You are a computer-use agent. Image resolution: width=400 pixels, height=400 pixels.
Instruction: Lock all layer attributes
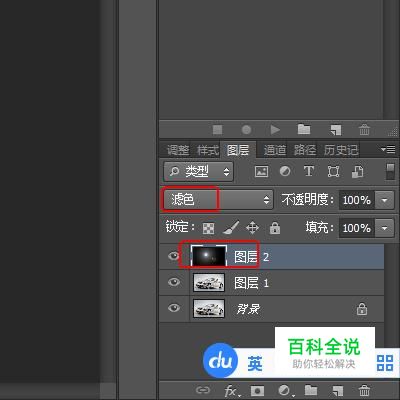point(275,228)
